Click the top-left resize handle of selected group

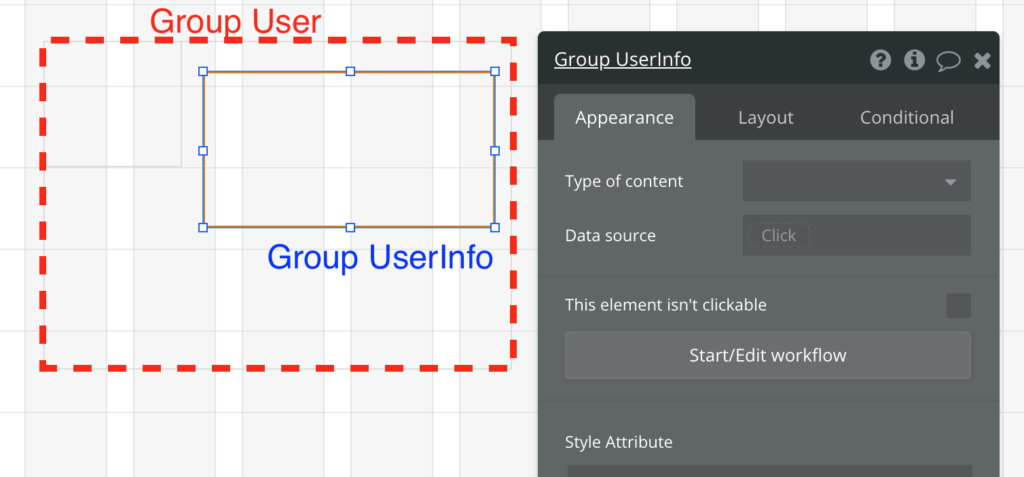tap(203, 71)
